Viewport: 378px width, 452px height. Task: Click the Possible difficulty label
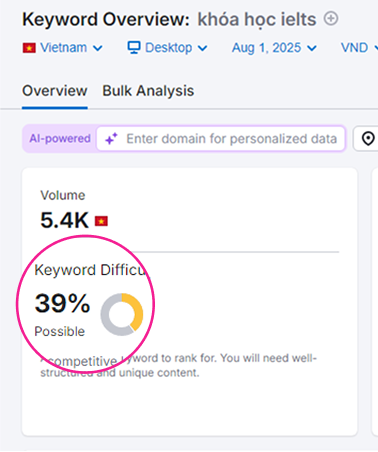60,331
